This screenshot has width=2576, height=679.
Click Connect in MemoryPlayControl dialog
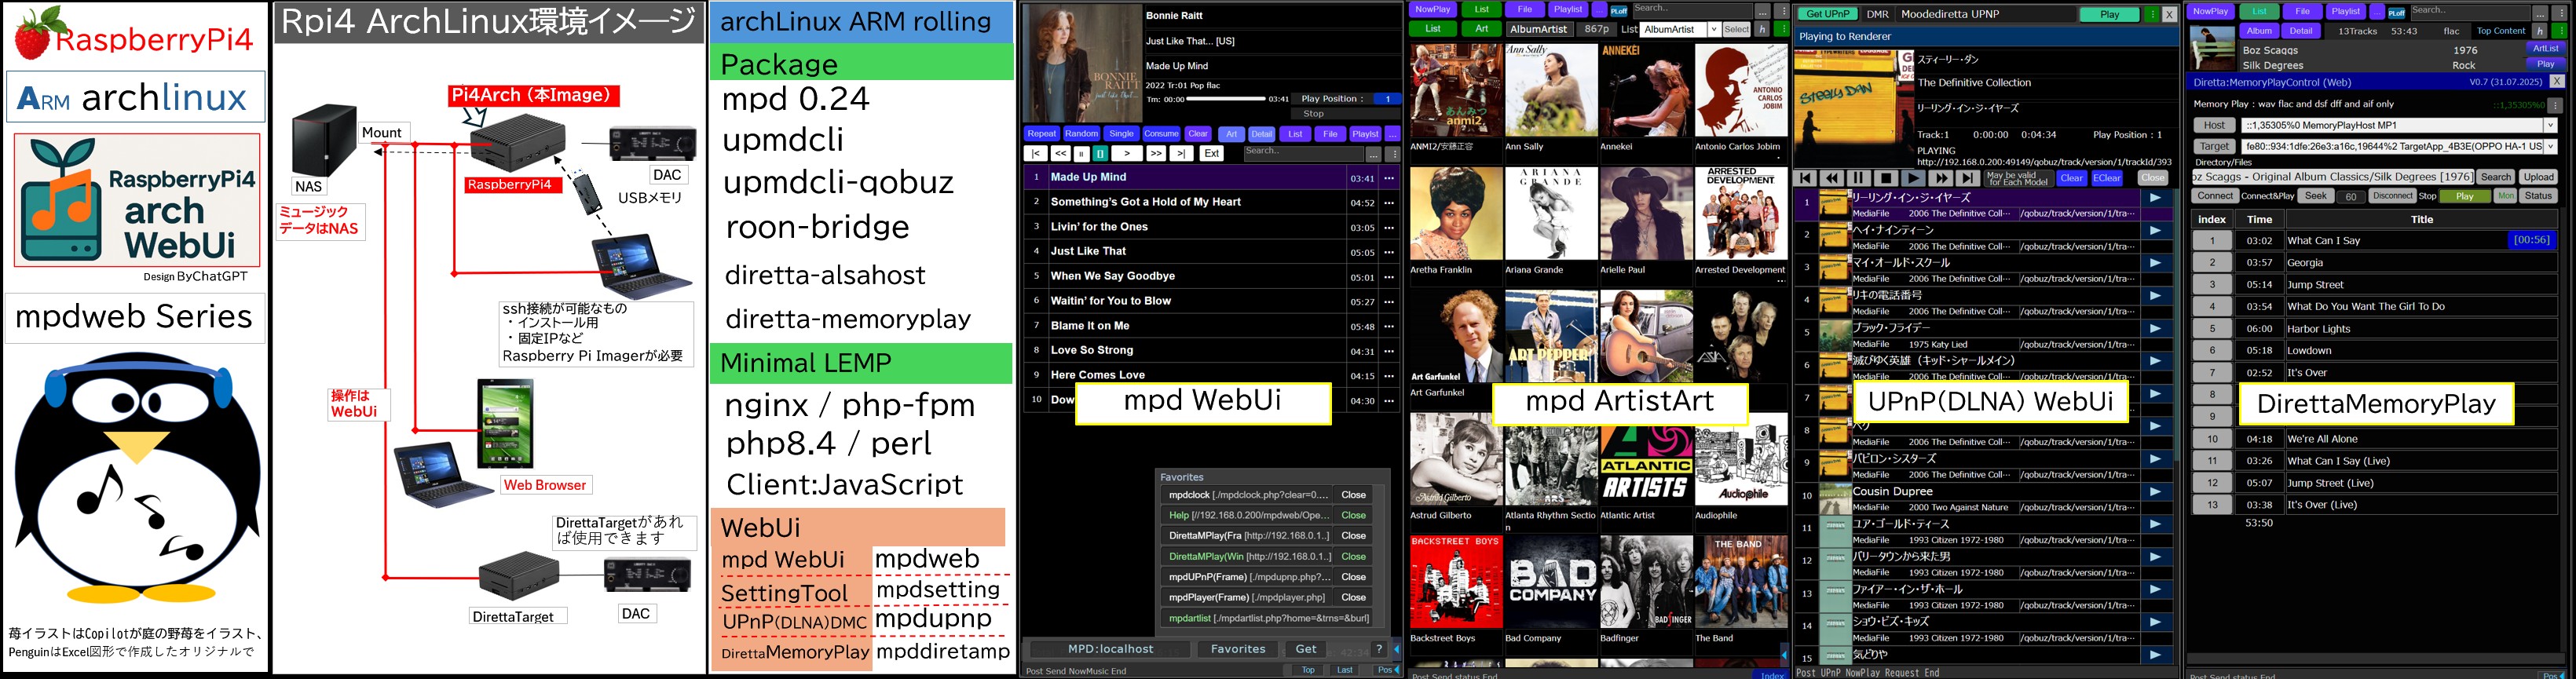point(2216,196)
